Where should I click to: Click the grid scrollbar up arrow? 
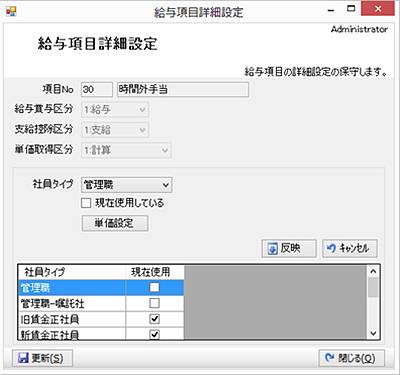pos(373,271)
